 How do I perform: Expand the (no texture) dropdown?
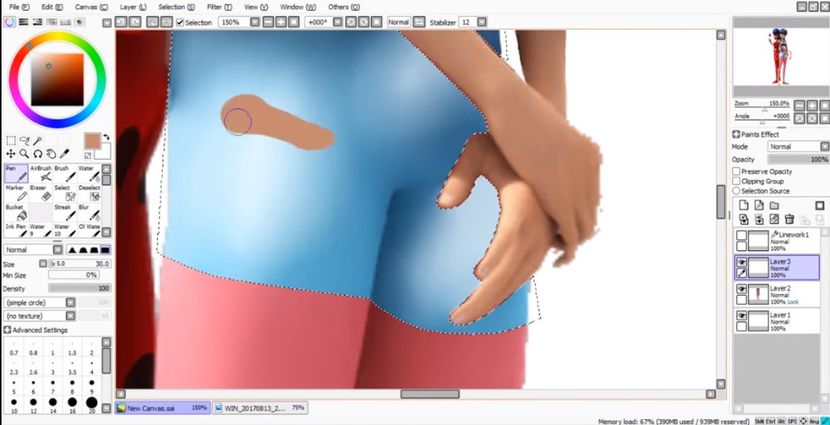click(46, 315)
